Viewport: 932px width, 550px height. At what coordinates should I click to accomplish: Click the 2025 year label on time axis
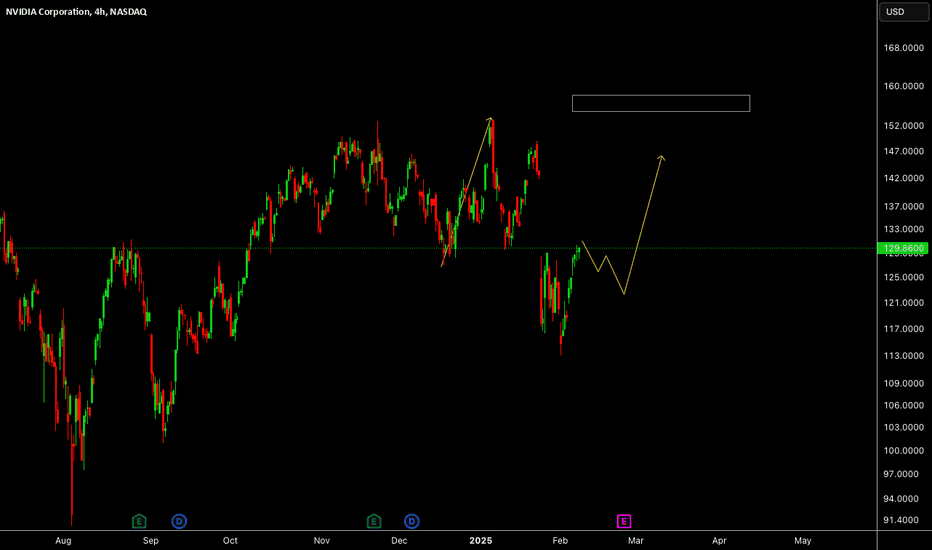coord(481,540)
